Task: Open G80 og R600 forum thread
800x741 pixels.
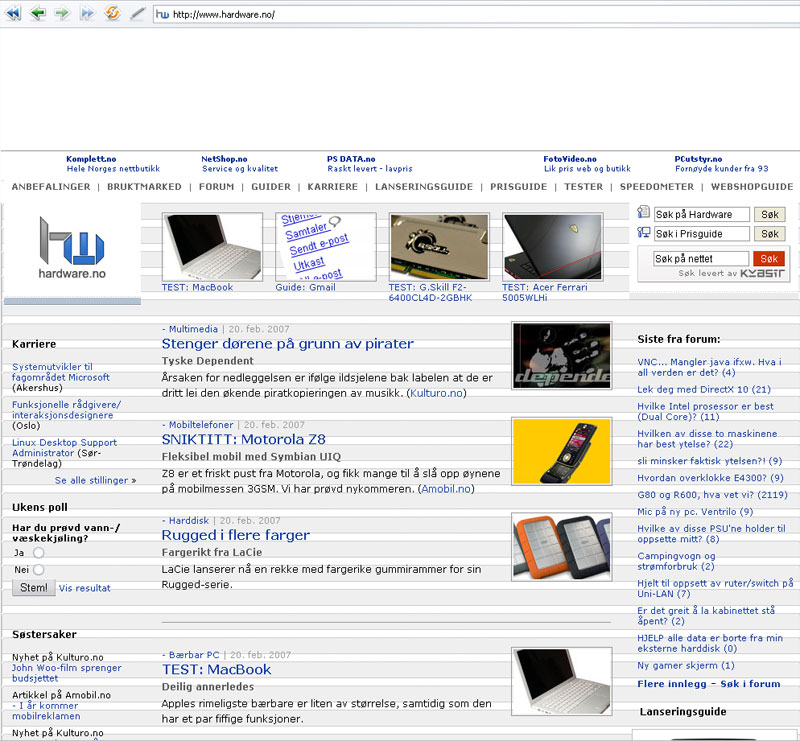Action: pos(712,495)
